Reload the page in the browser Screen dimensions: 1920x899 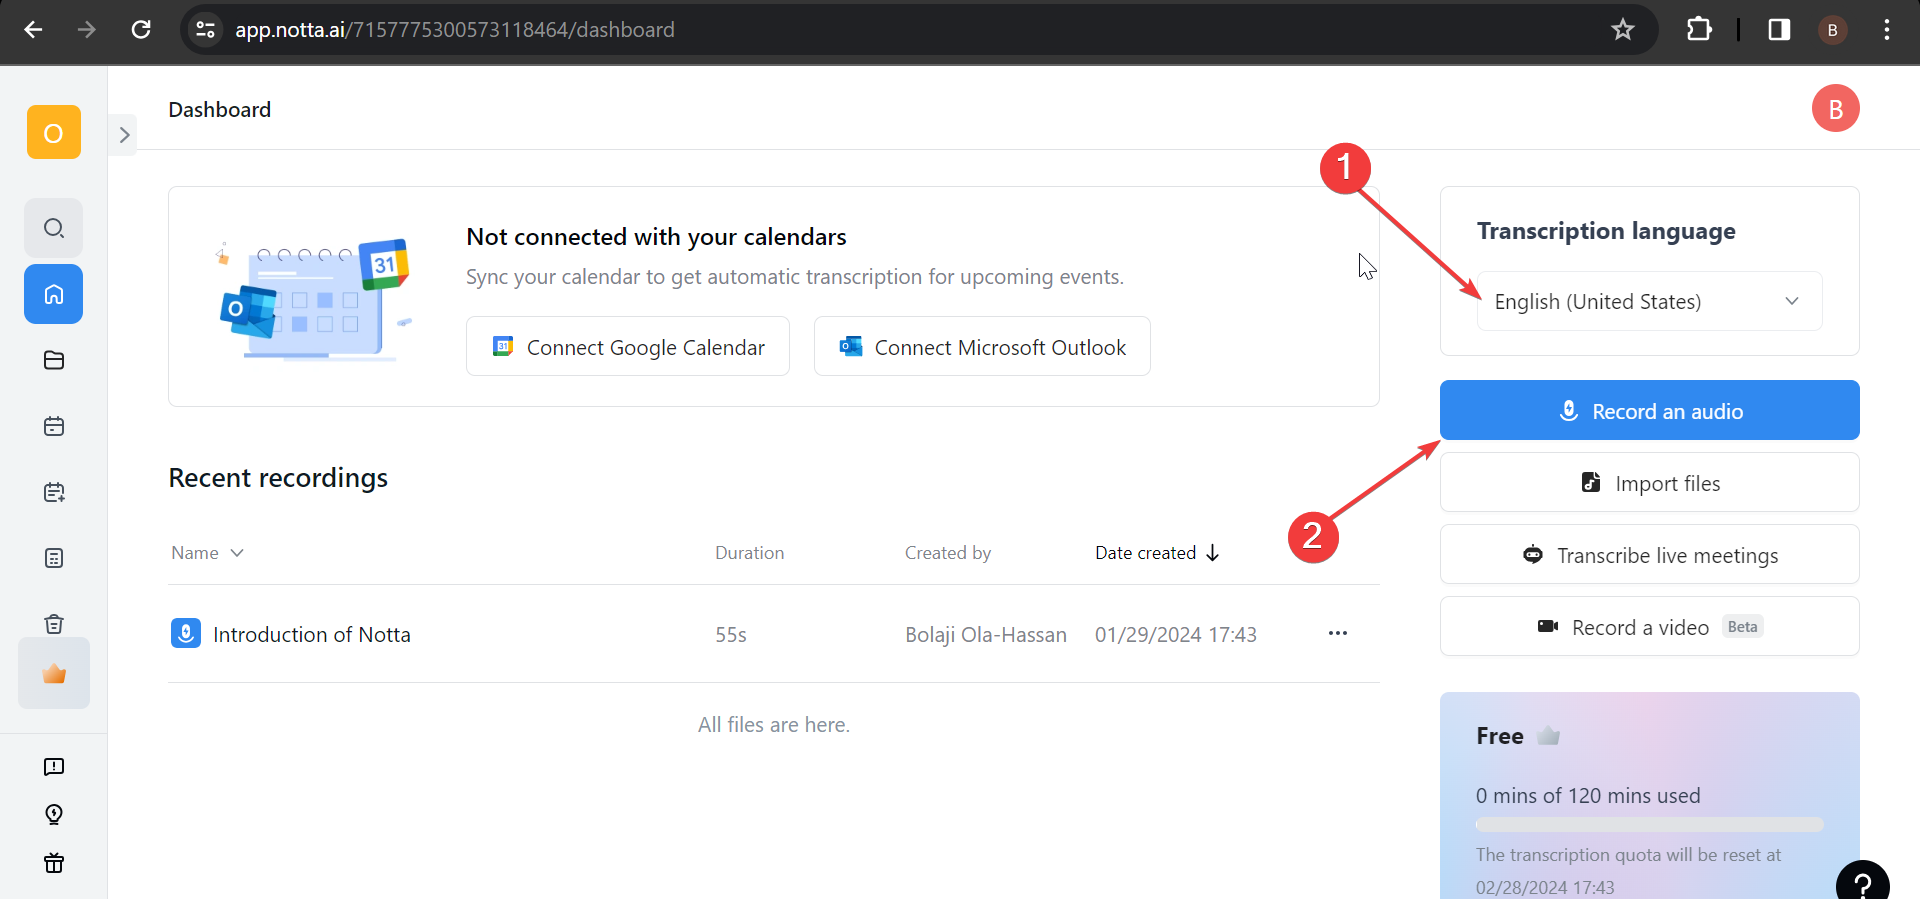coord(141,30)
